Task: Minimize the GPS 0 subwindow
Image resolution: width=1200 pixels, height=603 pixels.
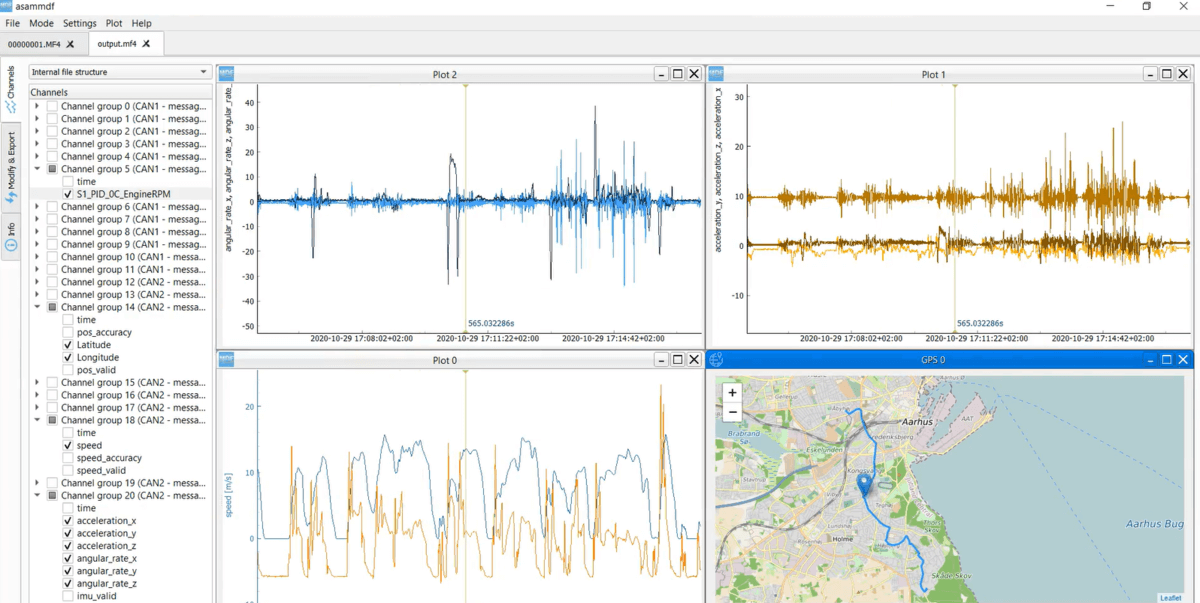Action: click(x=1151, y=359)
